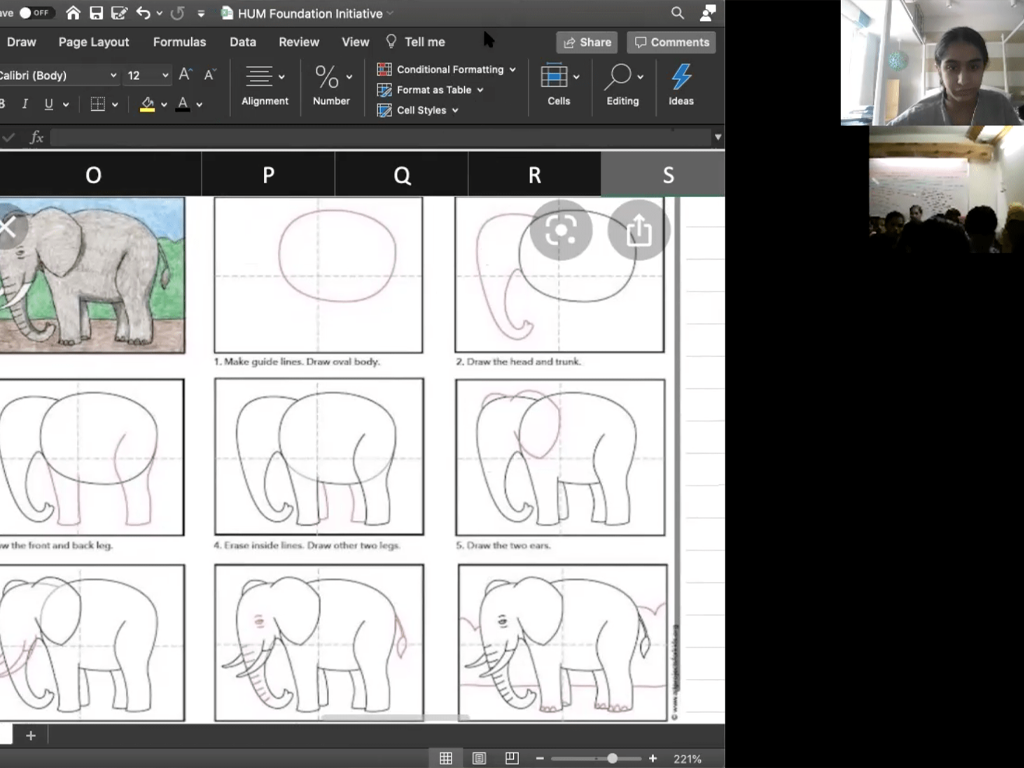The image size is (1024, 768).
Task: Open the Alignment group icon
Action: point(259,76)
